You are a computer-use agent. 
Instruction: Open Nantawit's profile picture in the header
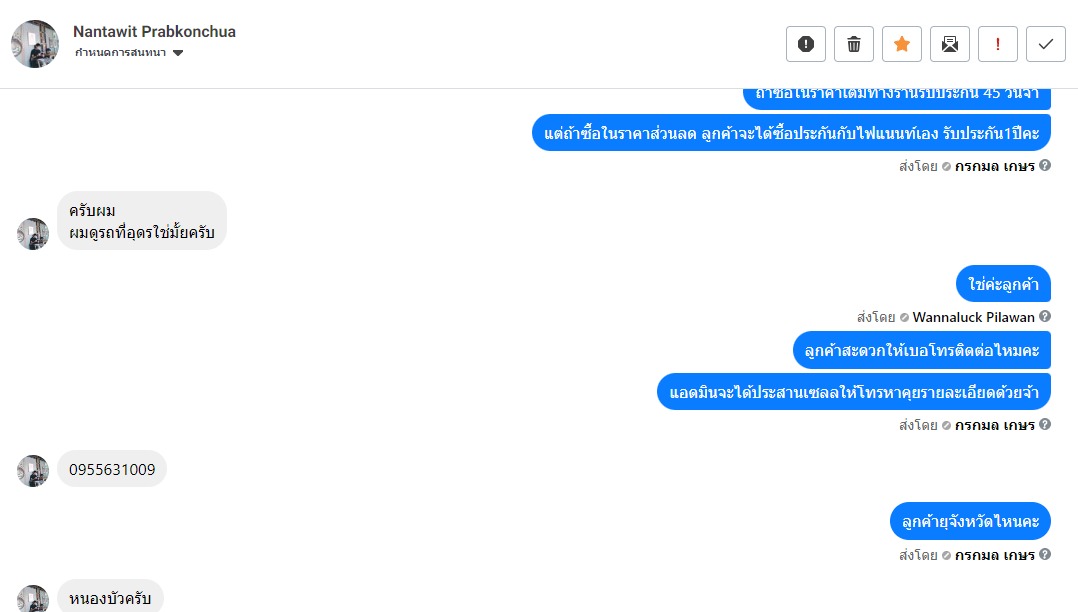point(35,44)
